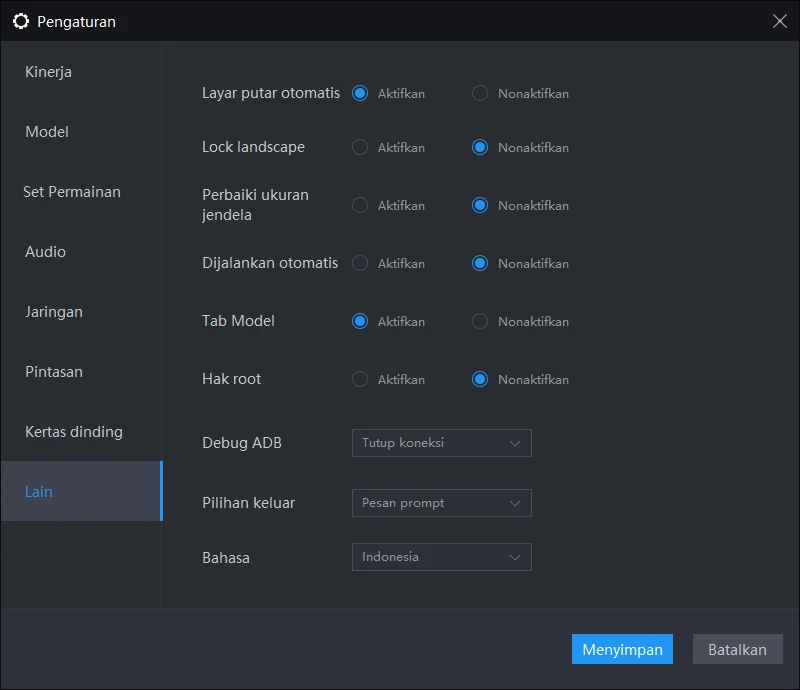Click the Debug ADB label

[x=242, y=443]
